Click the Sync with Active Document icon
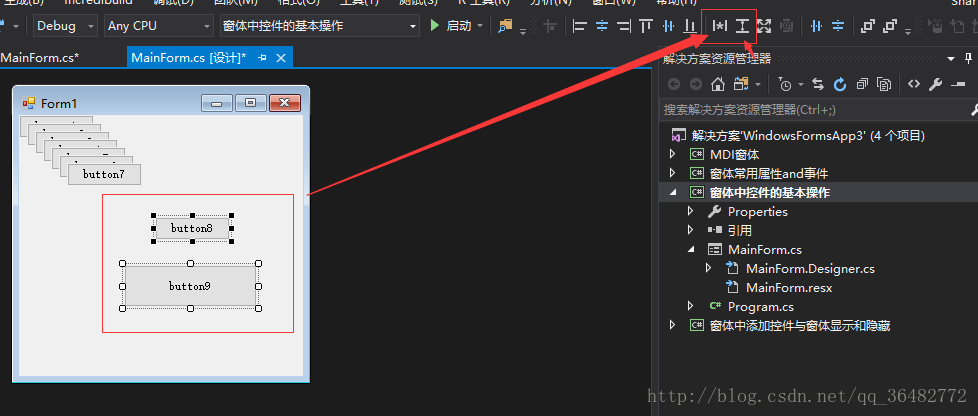 818,84
